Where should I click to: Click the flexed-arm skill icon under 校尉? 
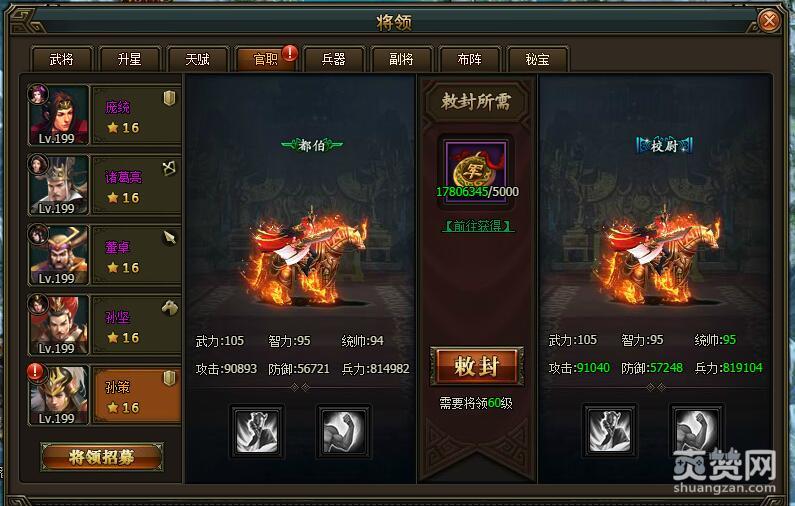(x=697, y=431)
